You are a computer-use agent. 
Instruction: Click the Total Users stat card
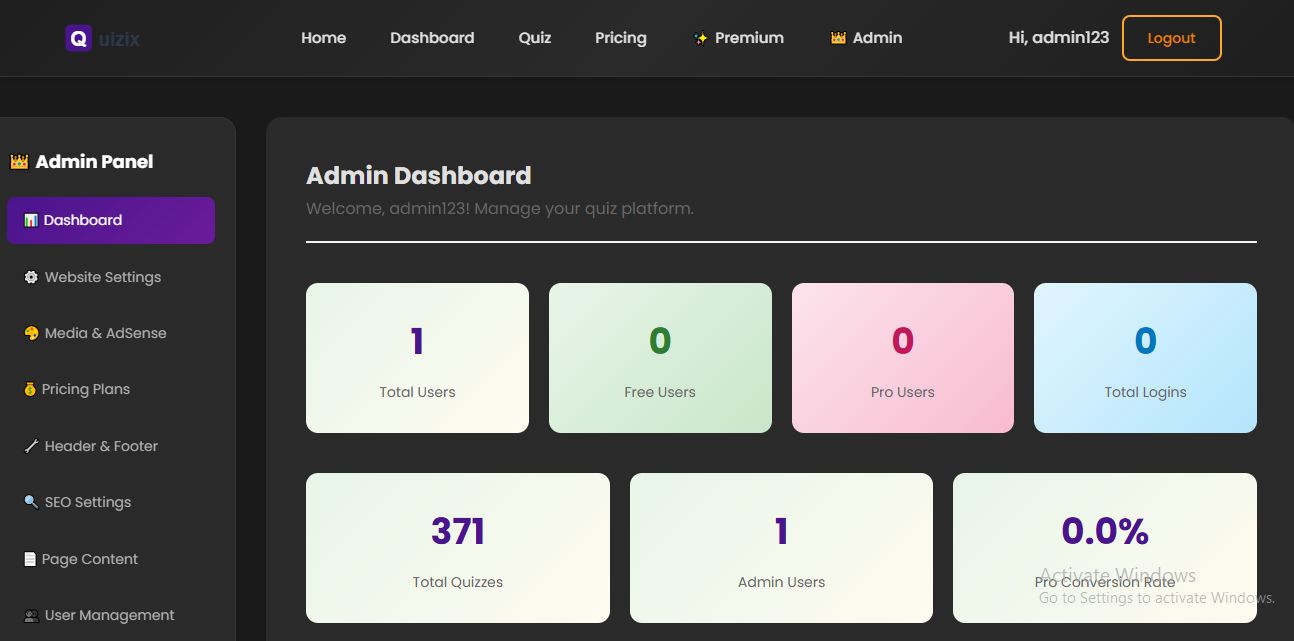tap(417, 358)
